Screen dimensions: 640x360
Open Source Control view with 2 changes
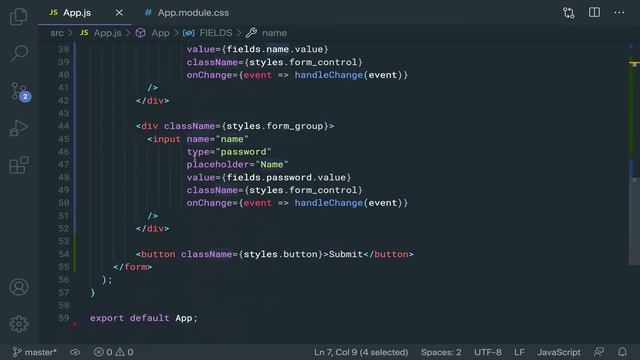tap(20, 91)
